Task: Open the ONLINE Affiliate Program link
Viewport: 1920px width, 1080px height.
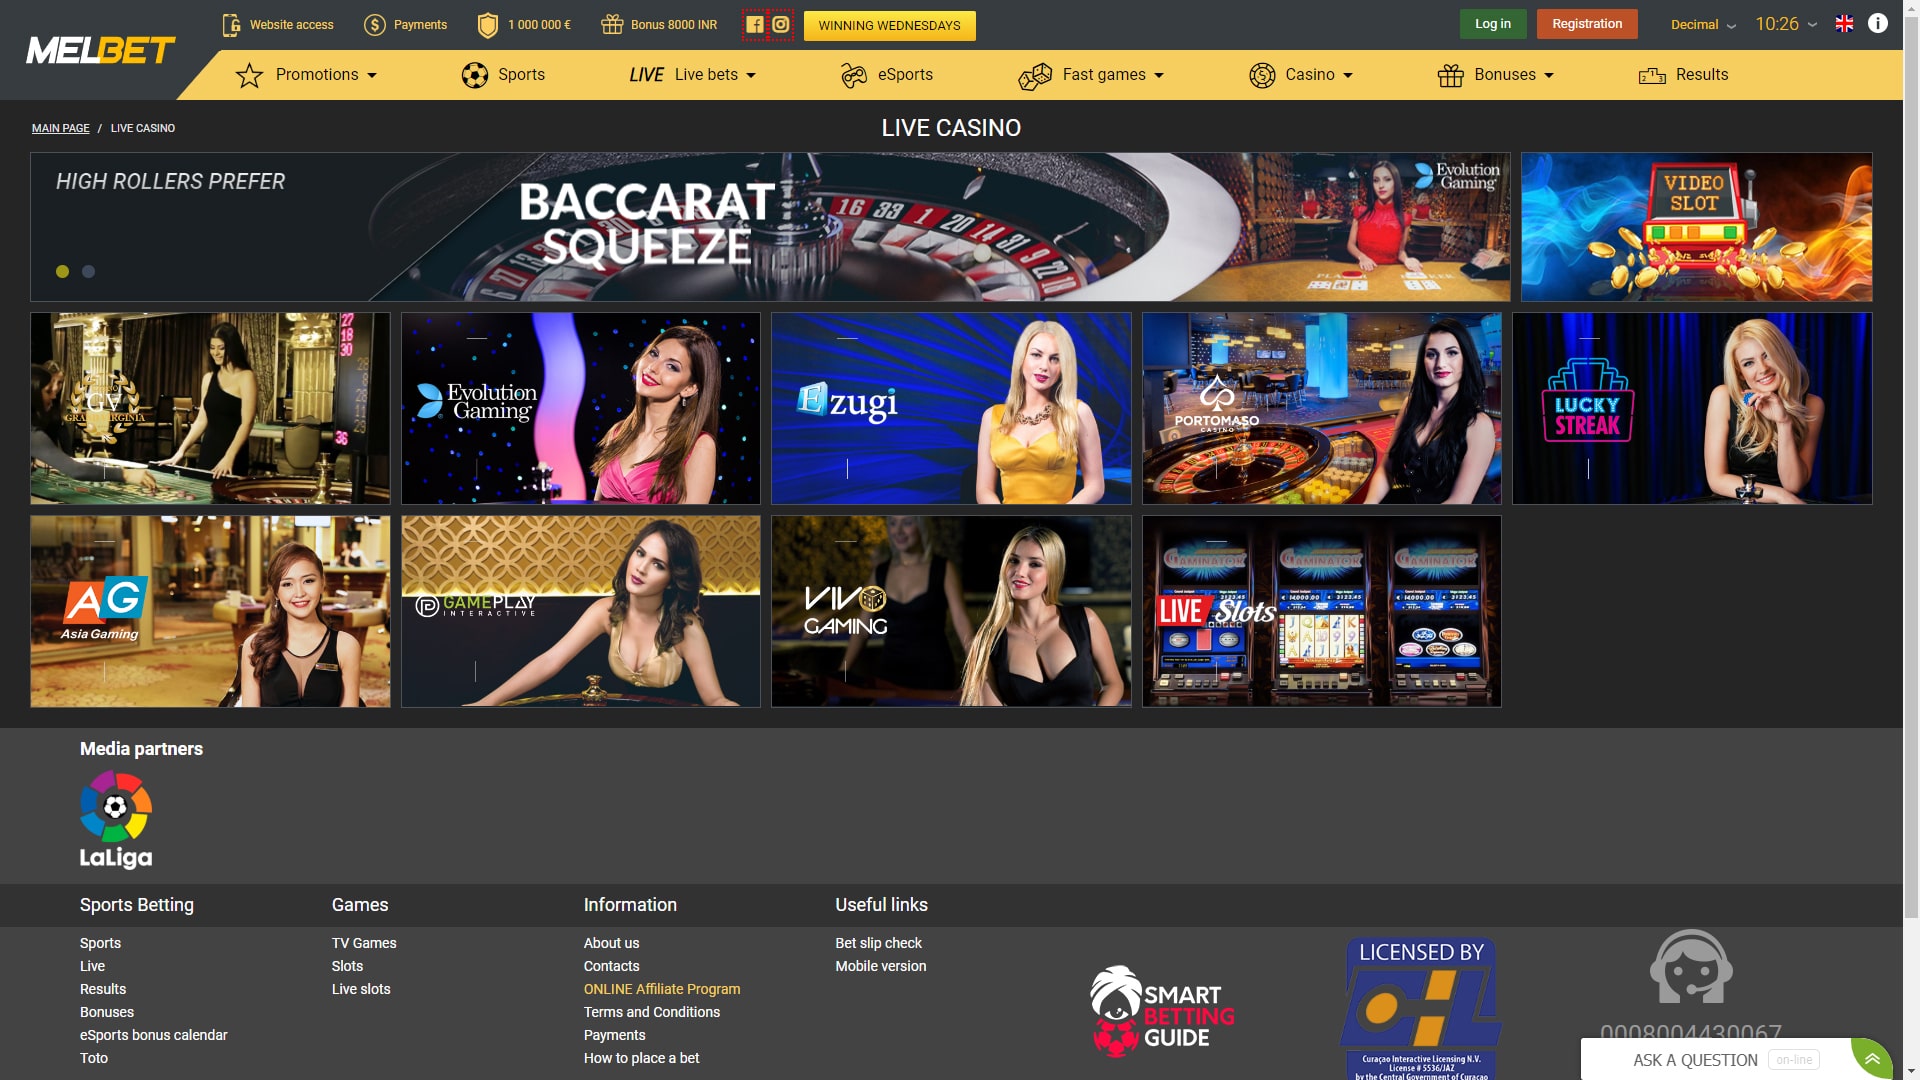Action: click(662, 989)
